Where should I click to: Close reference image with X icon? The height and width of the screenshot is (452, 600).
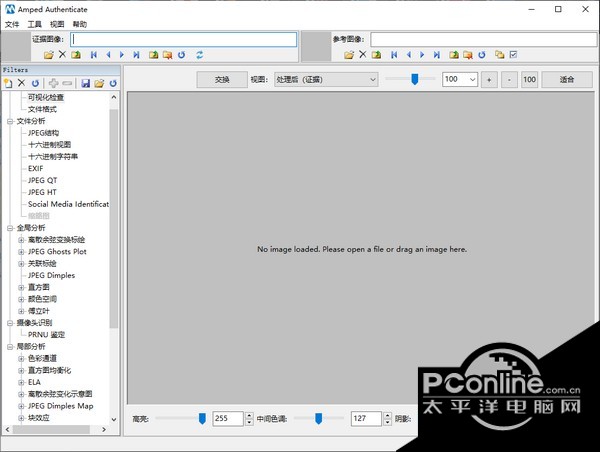pyautogui.click(x=363, y=54)
